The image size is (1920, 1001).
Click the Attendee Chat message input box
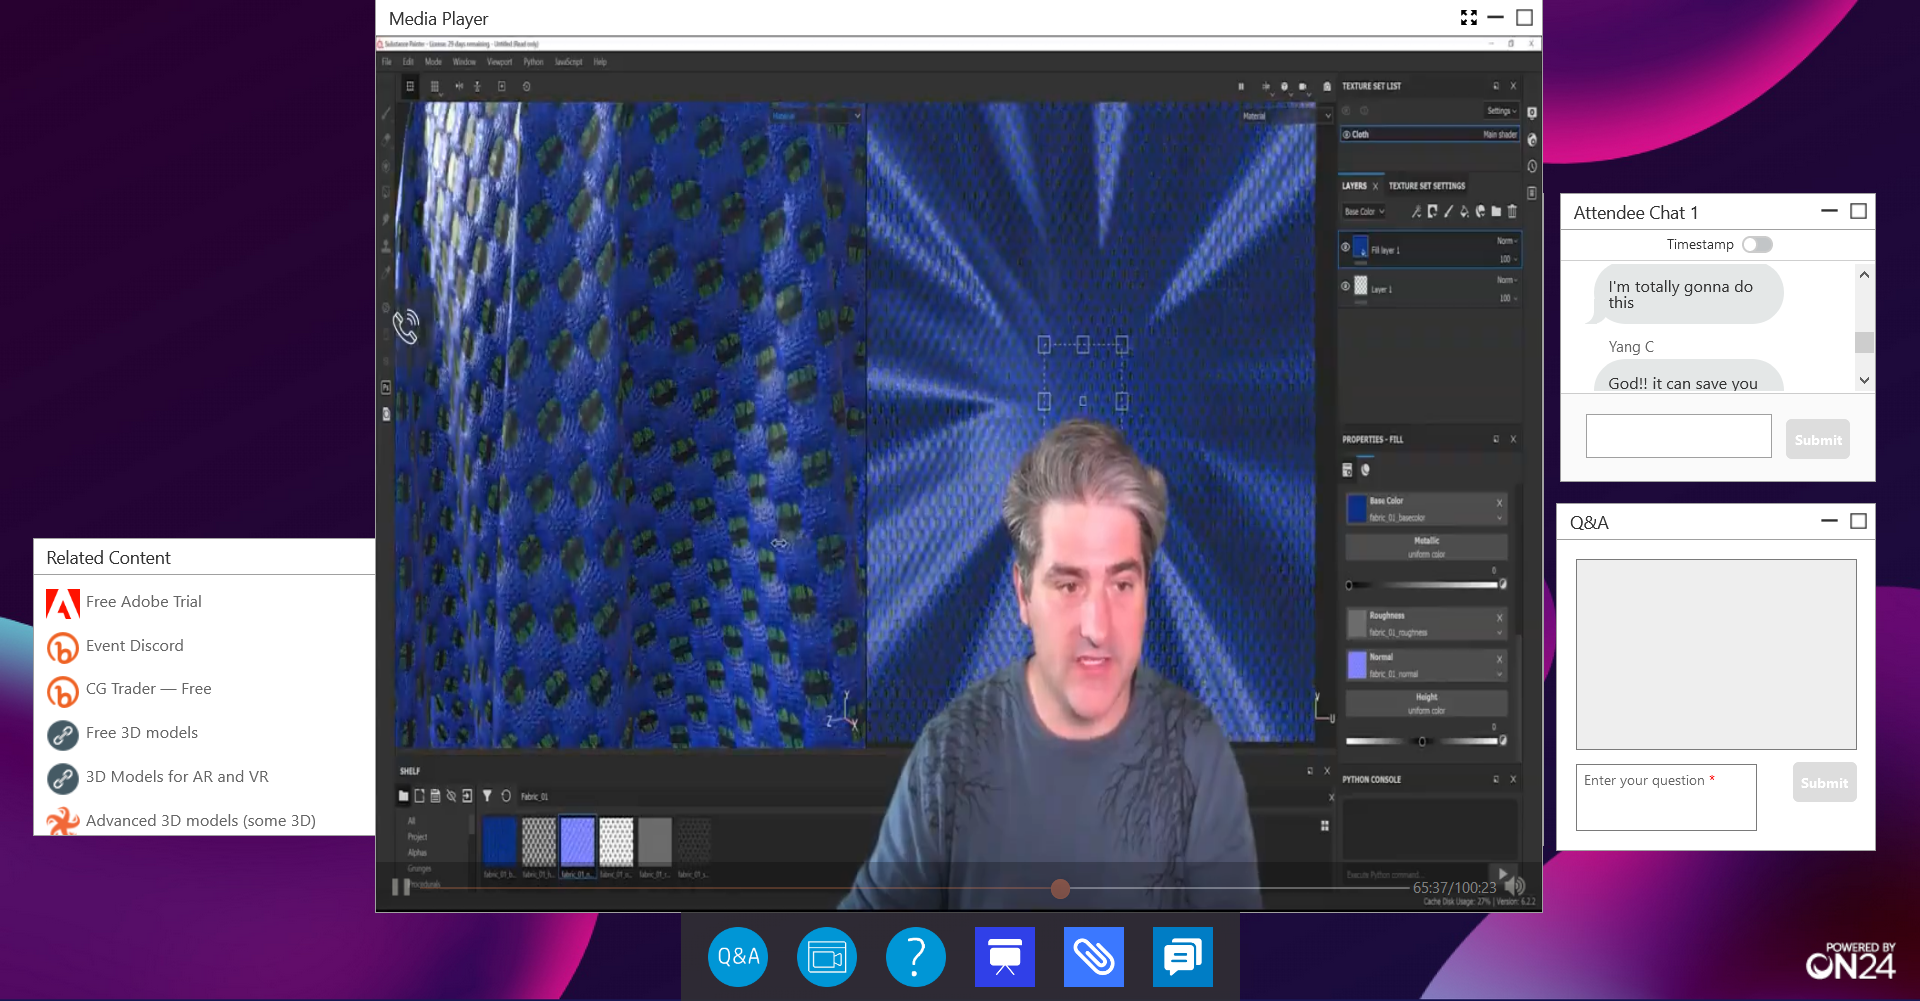[1678, 436]
